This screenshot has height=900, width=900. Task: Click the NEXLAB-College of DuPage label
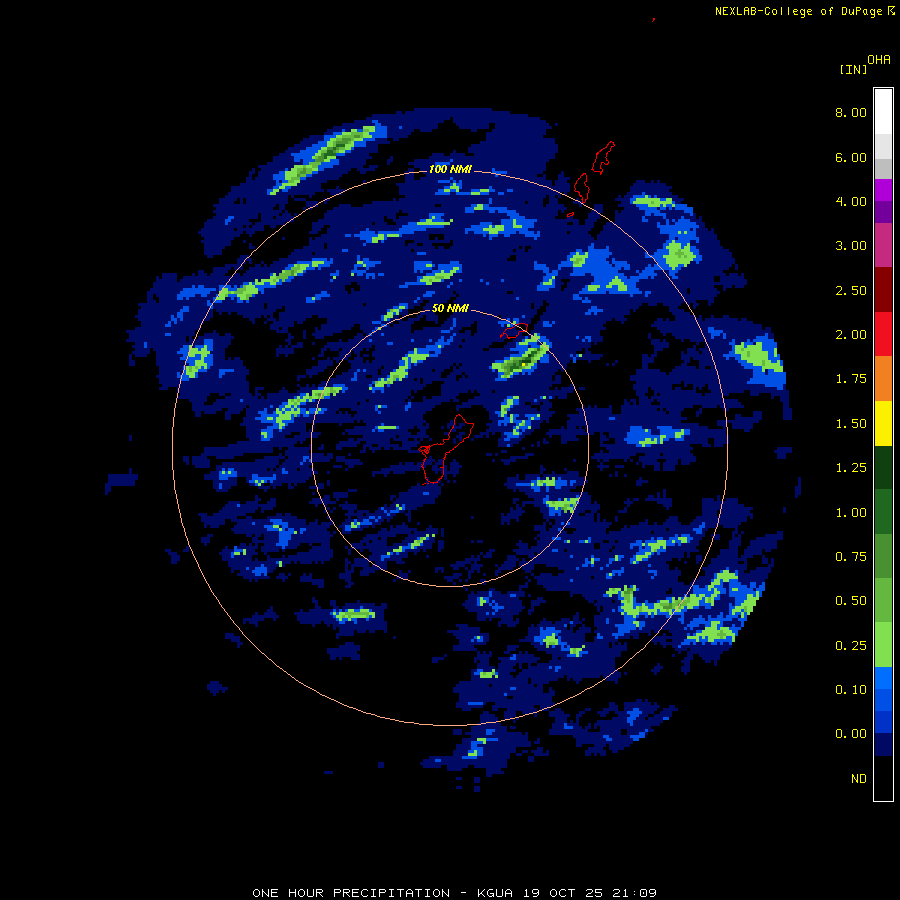pos(798,11)
